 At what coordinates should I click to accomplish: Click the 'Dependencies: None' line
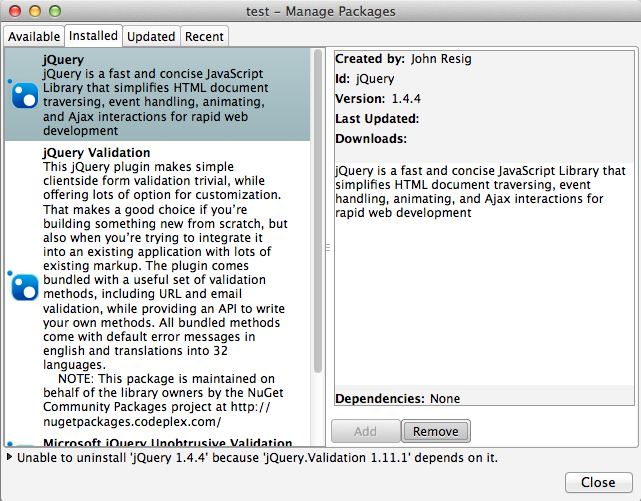tap(397, 398)
